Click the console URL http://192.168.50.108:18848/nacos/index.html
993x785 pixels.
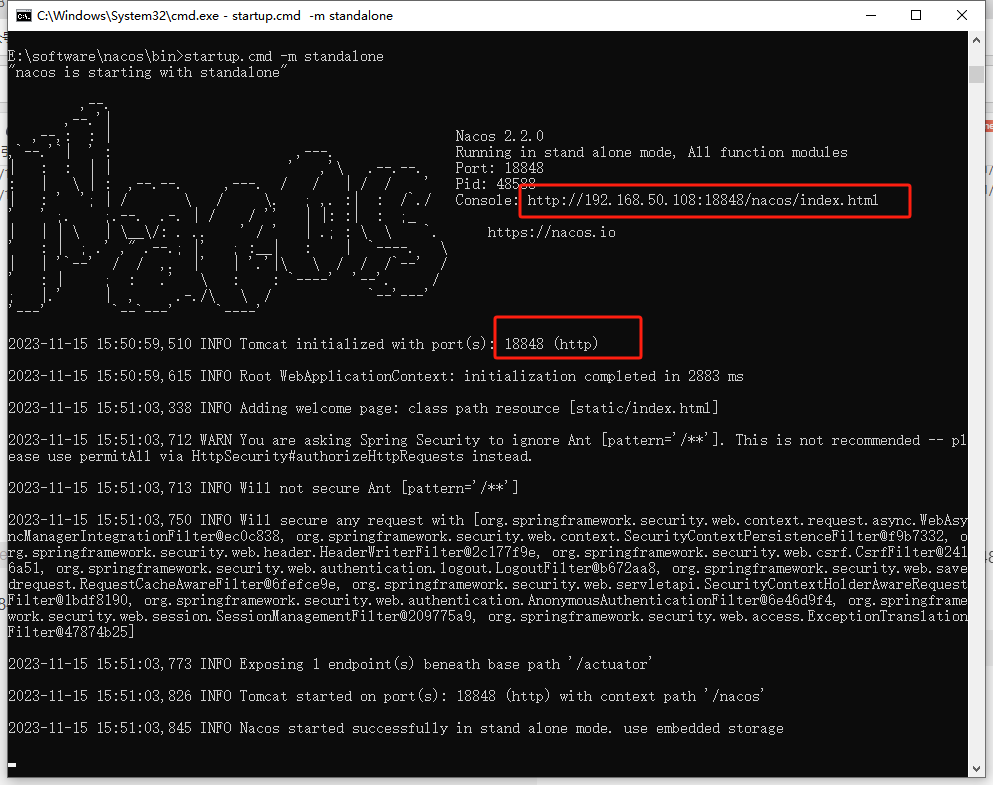[x=702, y=201]
